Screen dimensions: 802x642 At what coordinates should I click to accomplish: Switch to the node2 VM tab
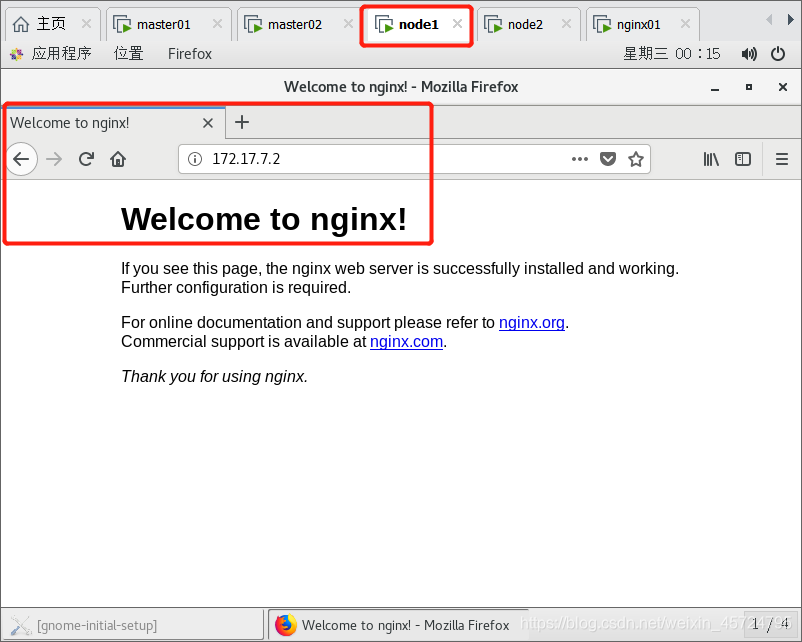(528, 24)
